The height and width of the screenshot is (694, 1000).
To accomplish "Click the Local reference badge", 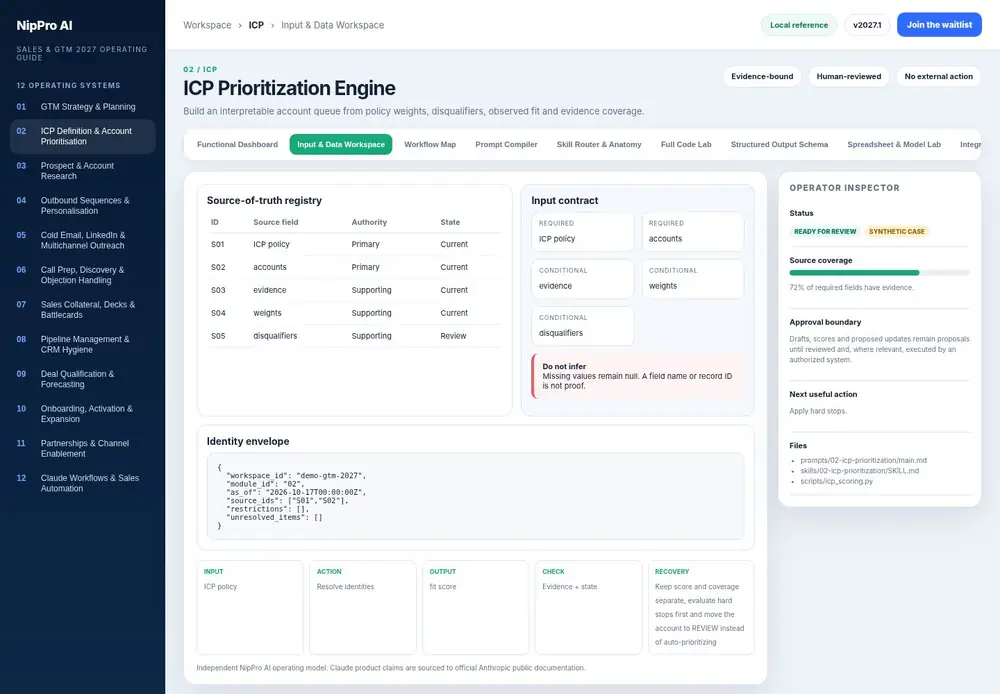I will [x=798, y=25].
